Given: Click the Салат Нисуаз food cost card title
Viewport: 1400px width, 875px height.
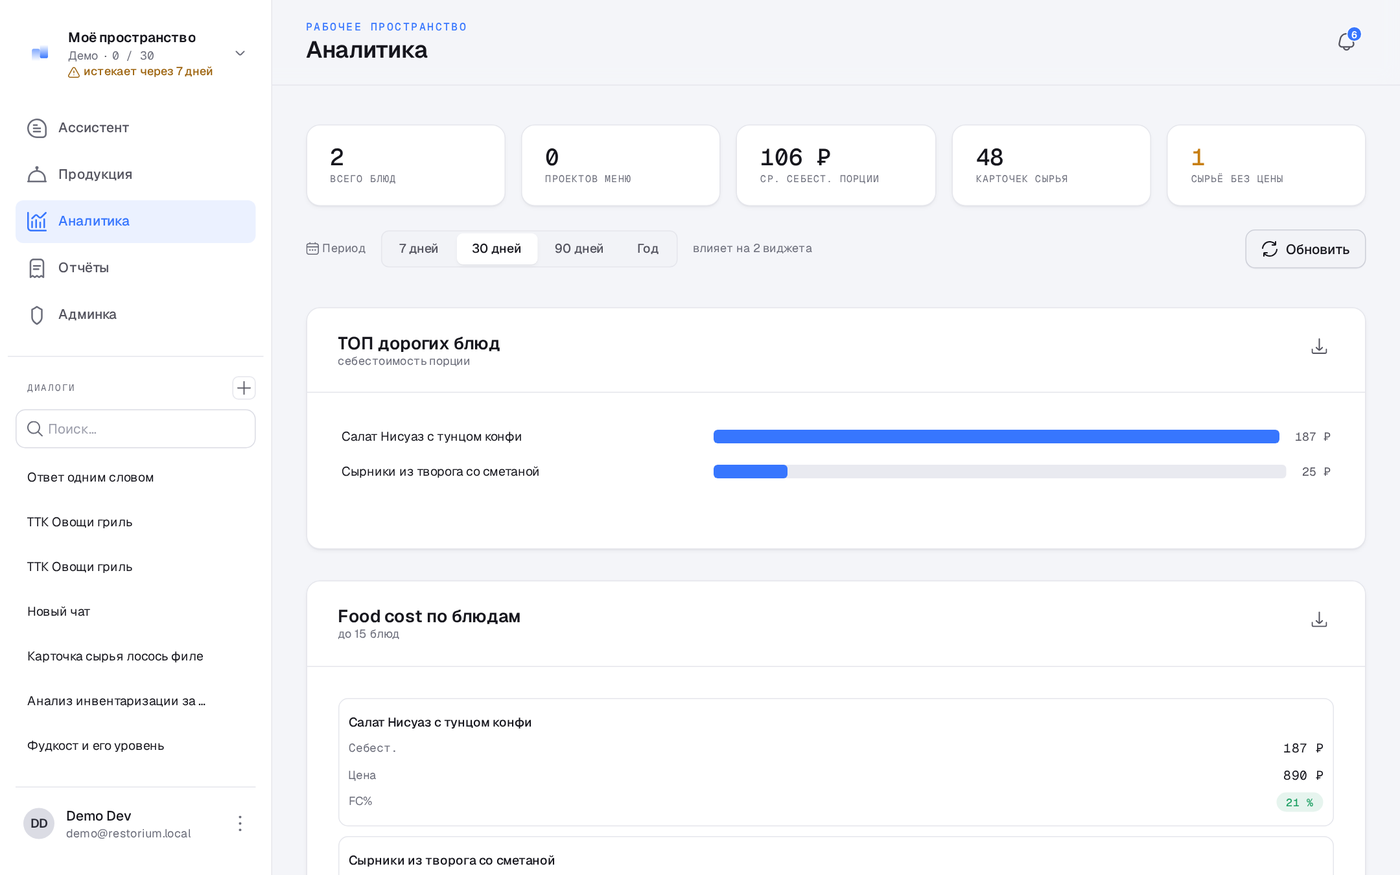Looking at the screenshot, I should click(x=440, y=723).
